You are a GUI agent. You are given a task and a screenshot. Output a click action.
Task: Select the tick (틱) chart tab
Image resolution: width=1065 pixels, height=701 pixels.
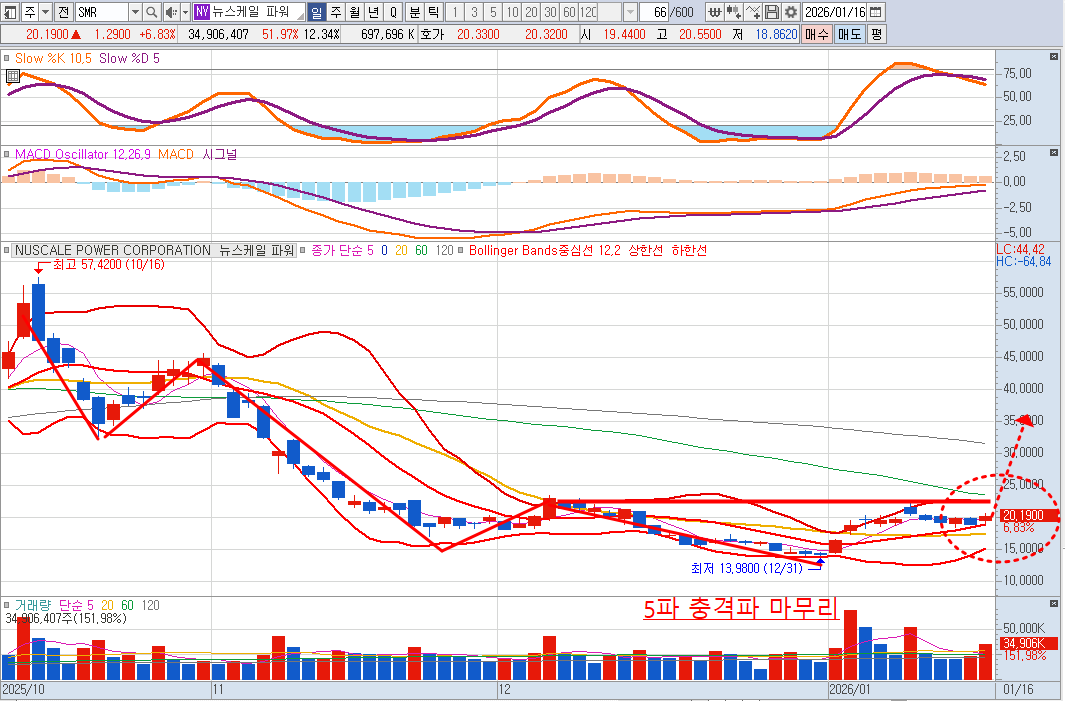click(432, 12)
